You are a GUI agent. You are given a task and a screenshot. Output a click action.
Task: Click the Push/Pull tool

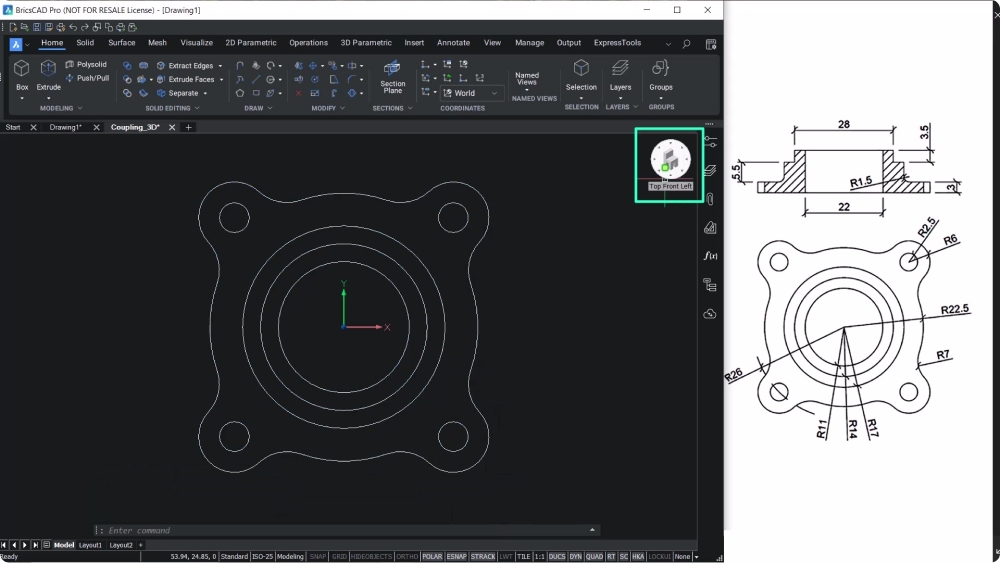[87, 78]
